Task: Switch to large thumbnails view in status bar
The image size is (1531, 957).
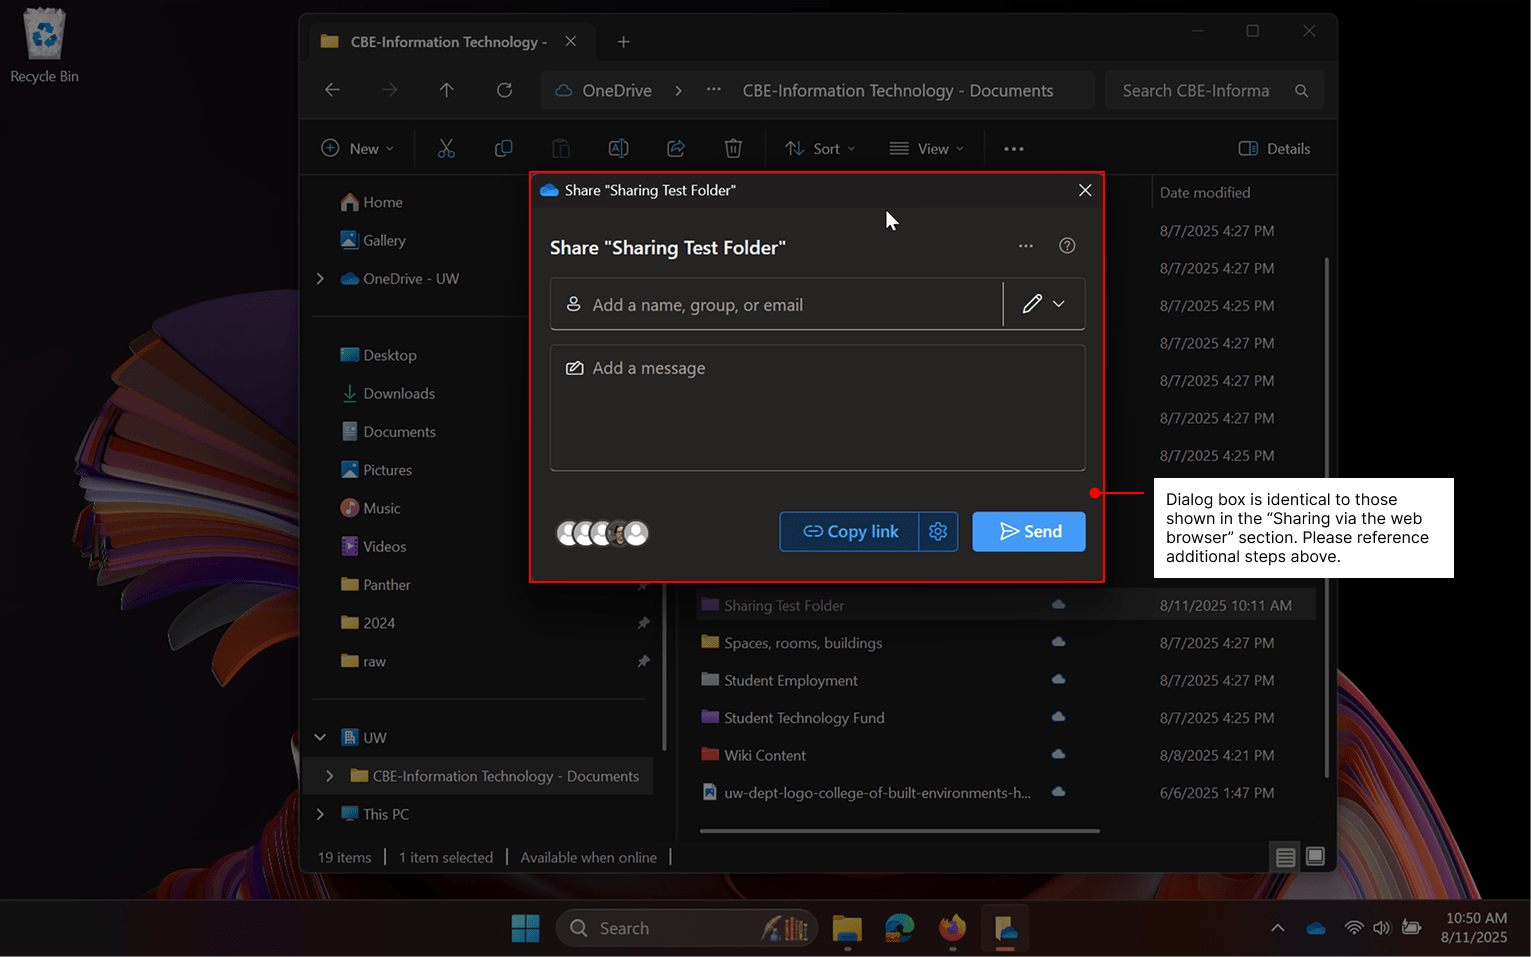Action: 1315,856
